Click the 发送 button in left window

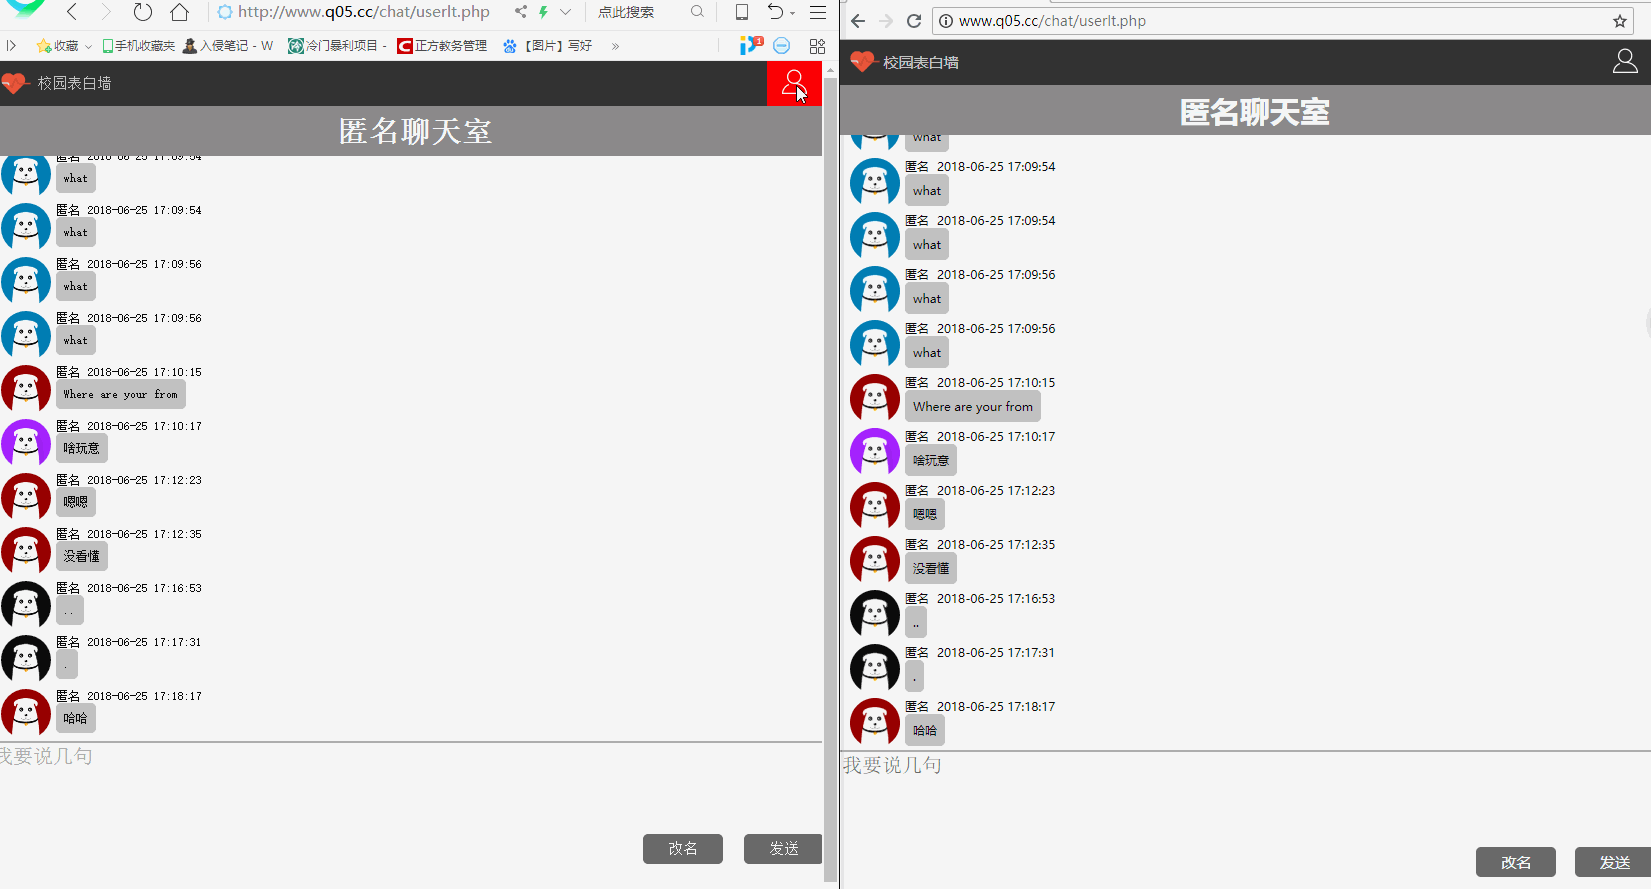click(x=783, y=848)
